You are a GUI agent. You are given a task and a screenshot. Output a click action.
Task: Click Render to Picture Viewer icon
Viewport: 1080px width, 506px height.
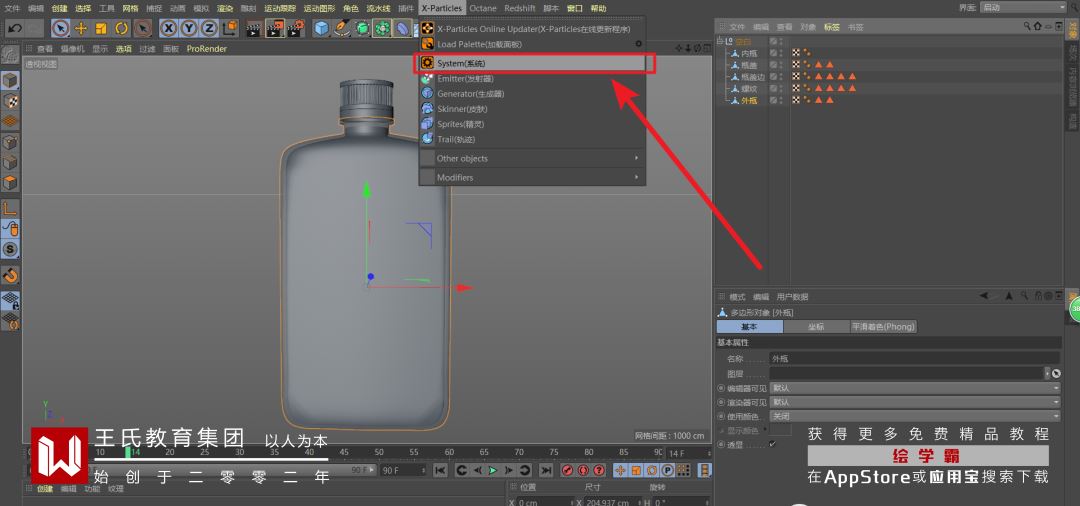pos(275,28)
